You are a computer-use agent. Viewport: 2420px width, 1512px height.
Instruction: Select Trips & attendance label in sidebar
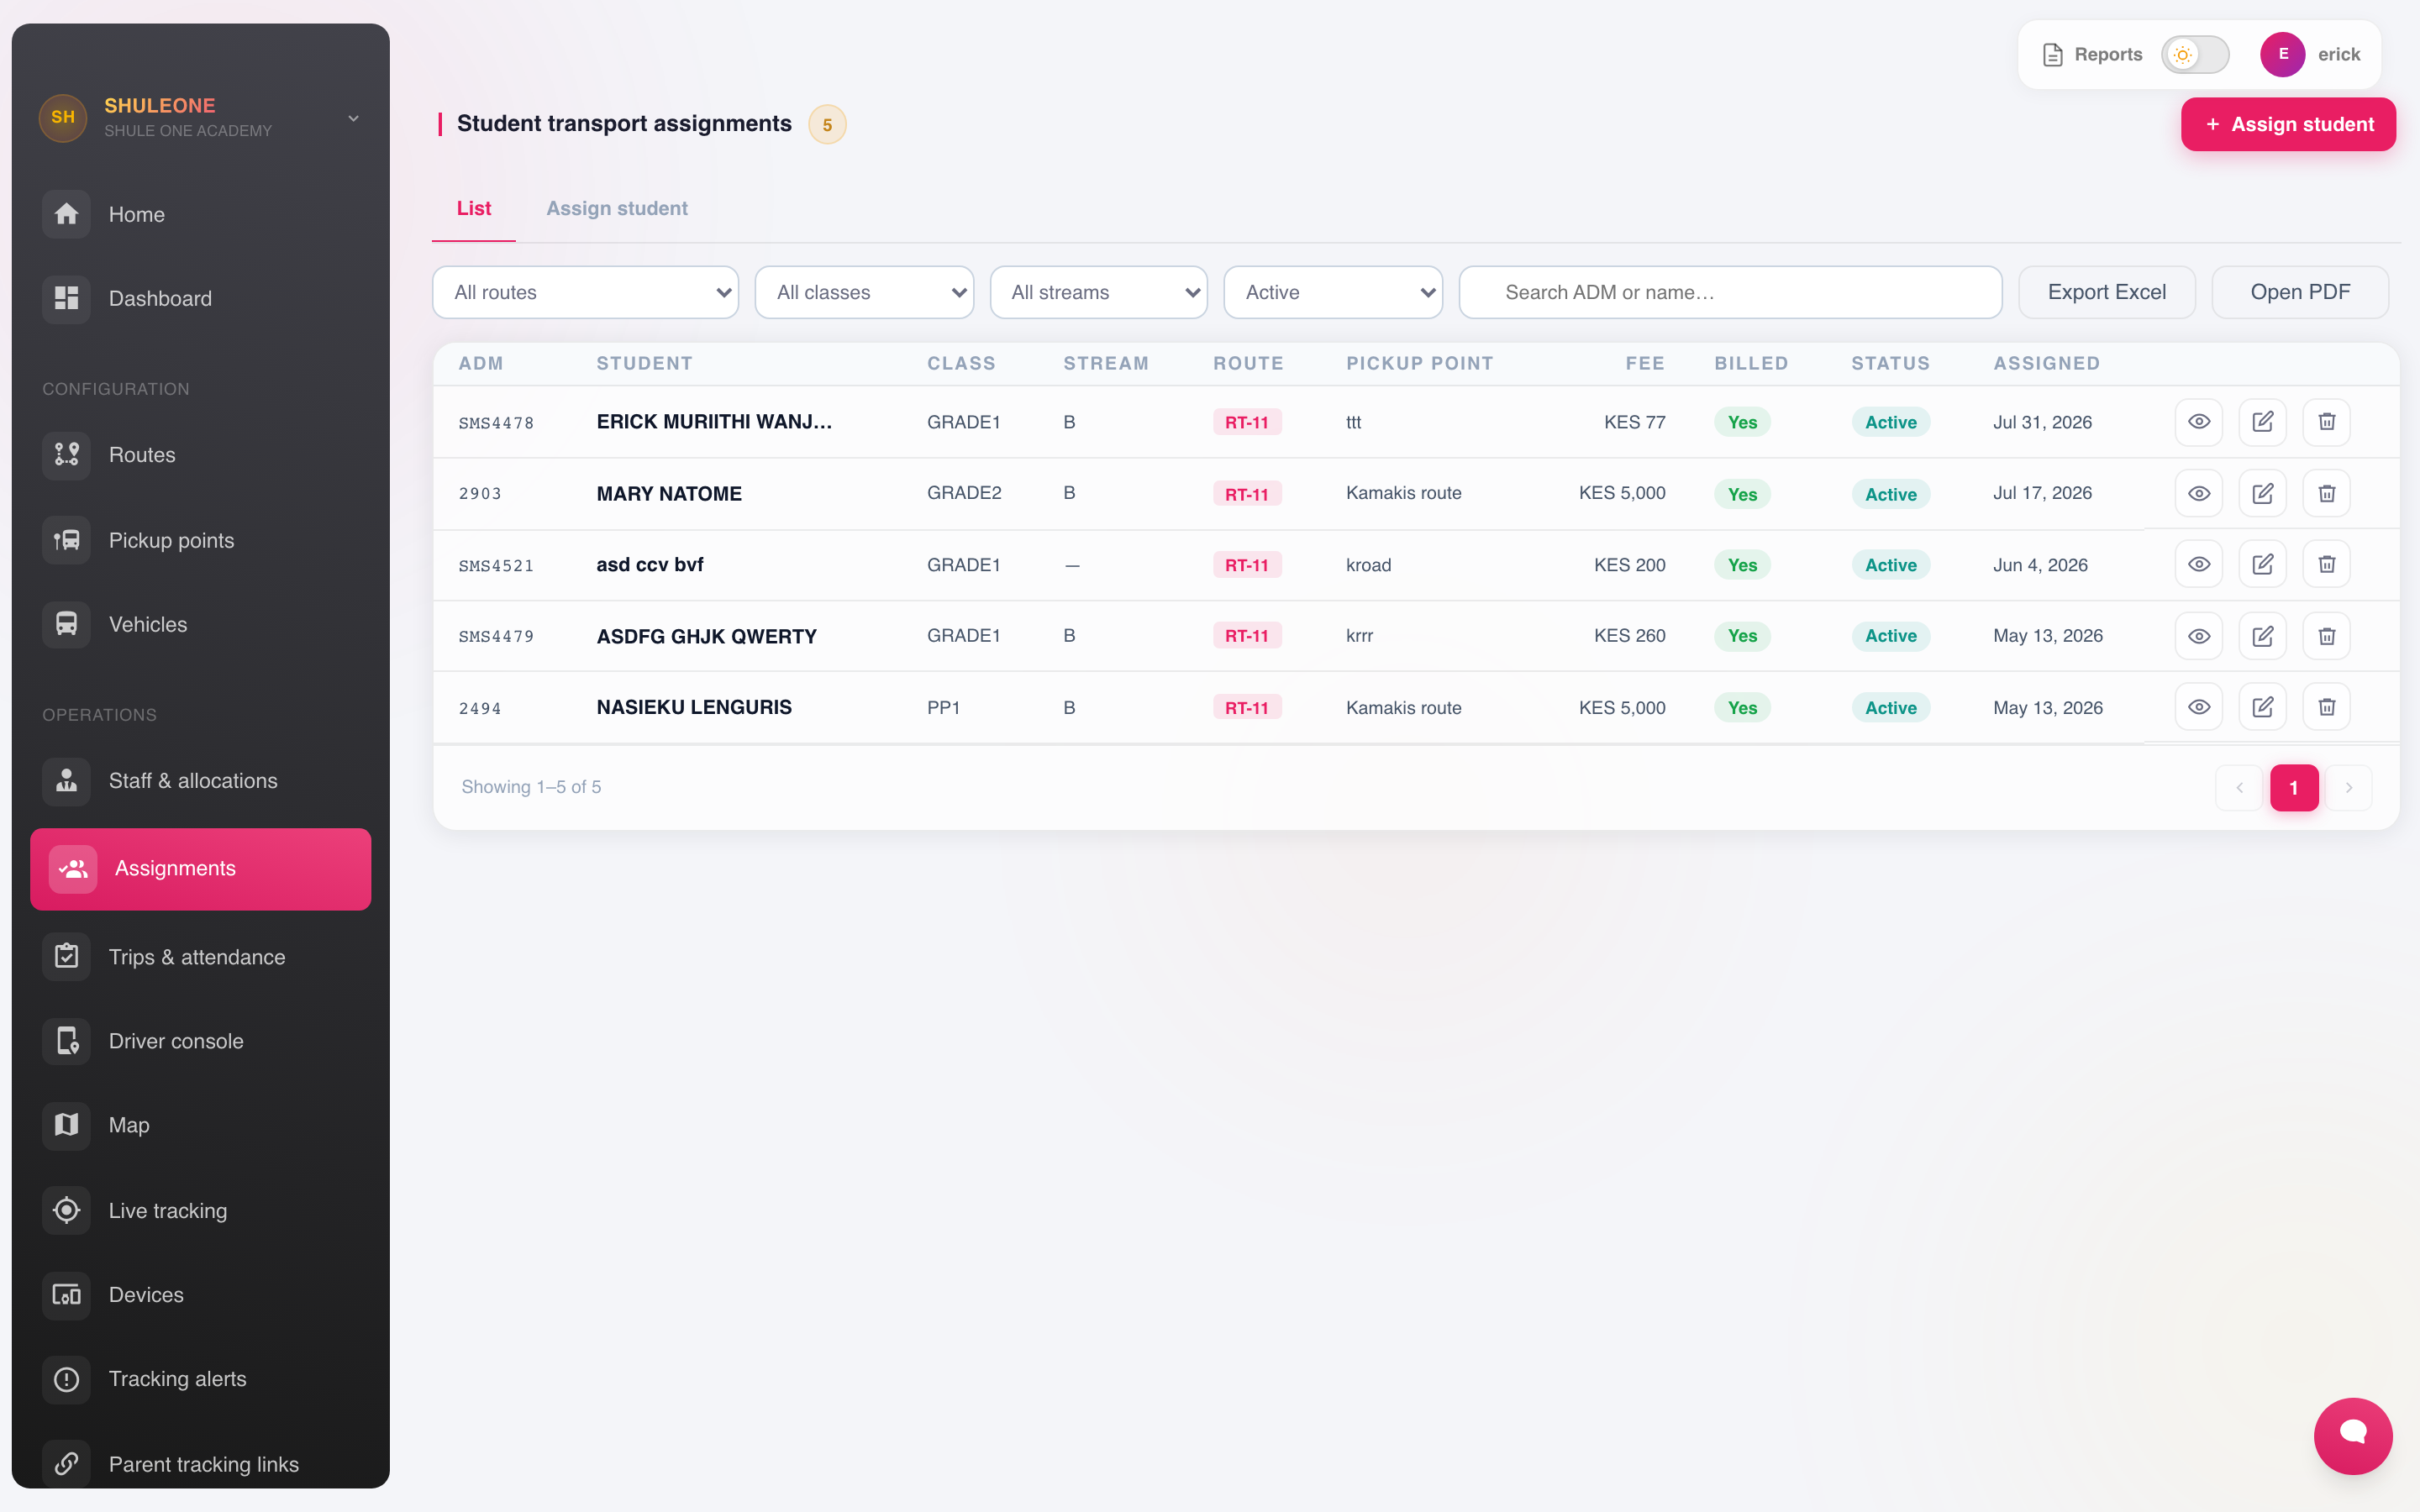(x=197, y=957)
